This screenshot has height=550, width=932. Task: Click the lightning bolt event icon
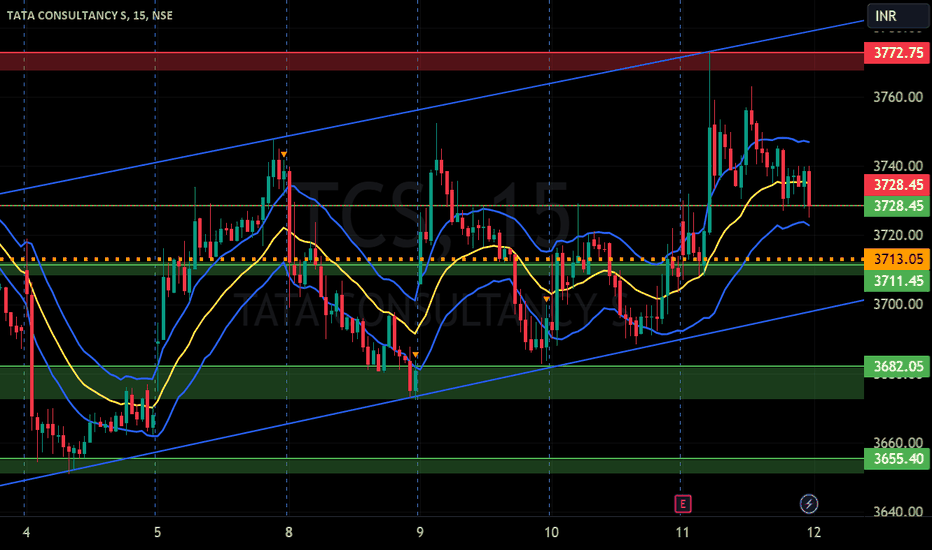pos(808,504)
